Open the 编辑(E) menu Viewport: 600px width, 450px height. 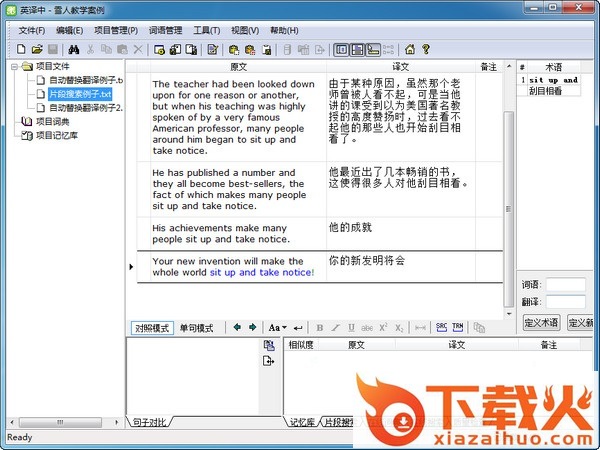69,30
